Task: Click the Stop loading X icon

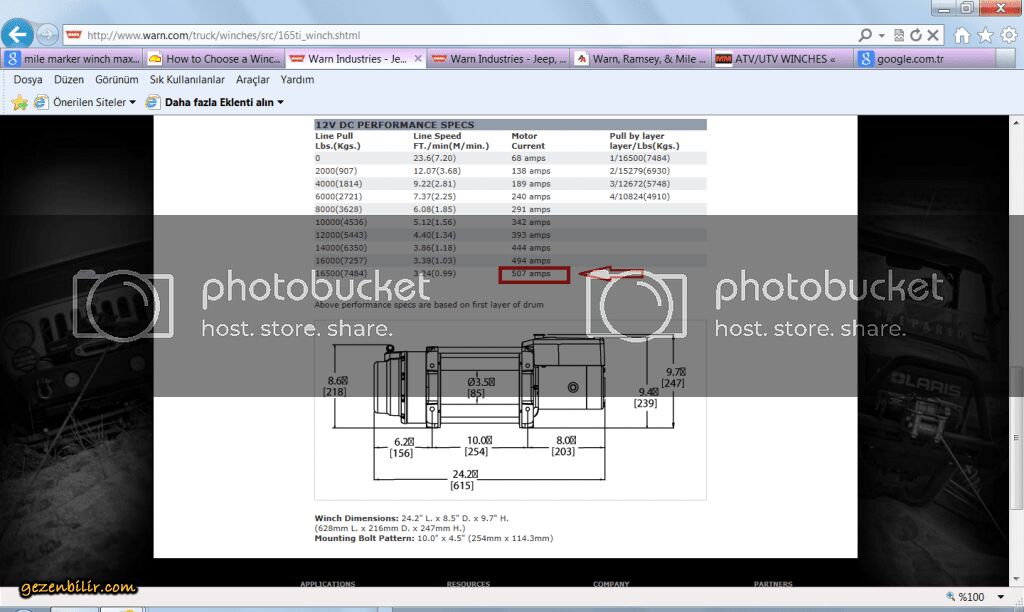Action: [x=933, y=35]
